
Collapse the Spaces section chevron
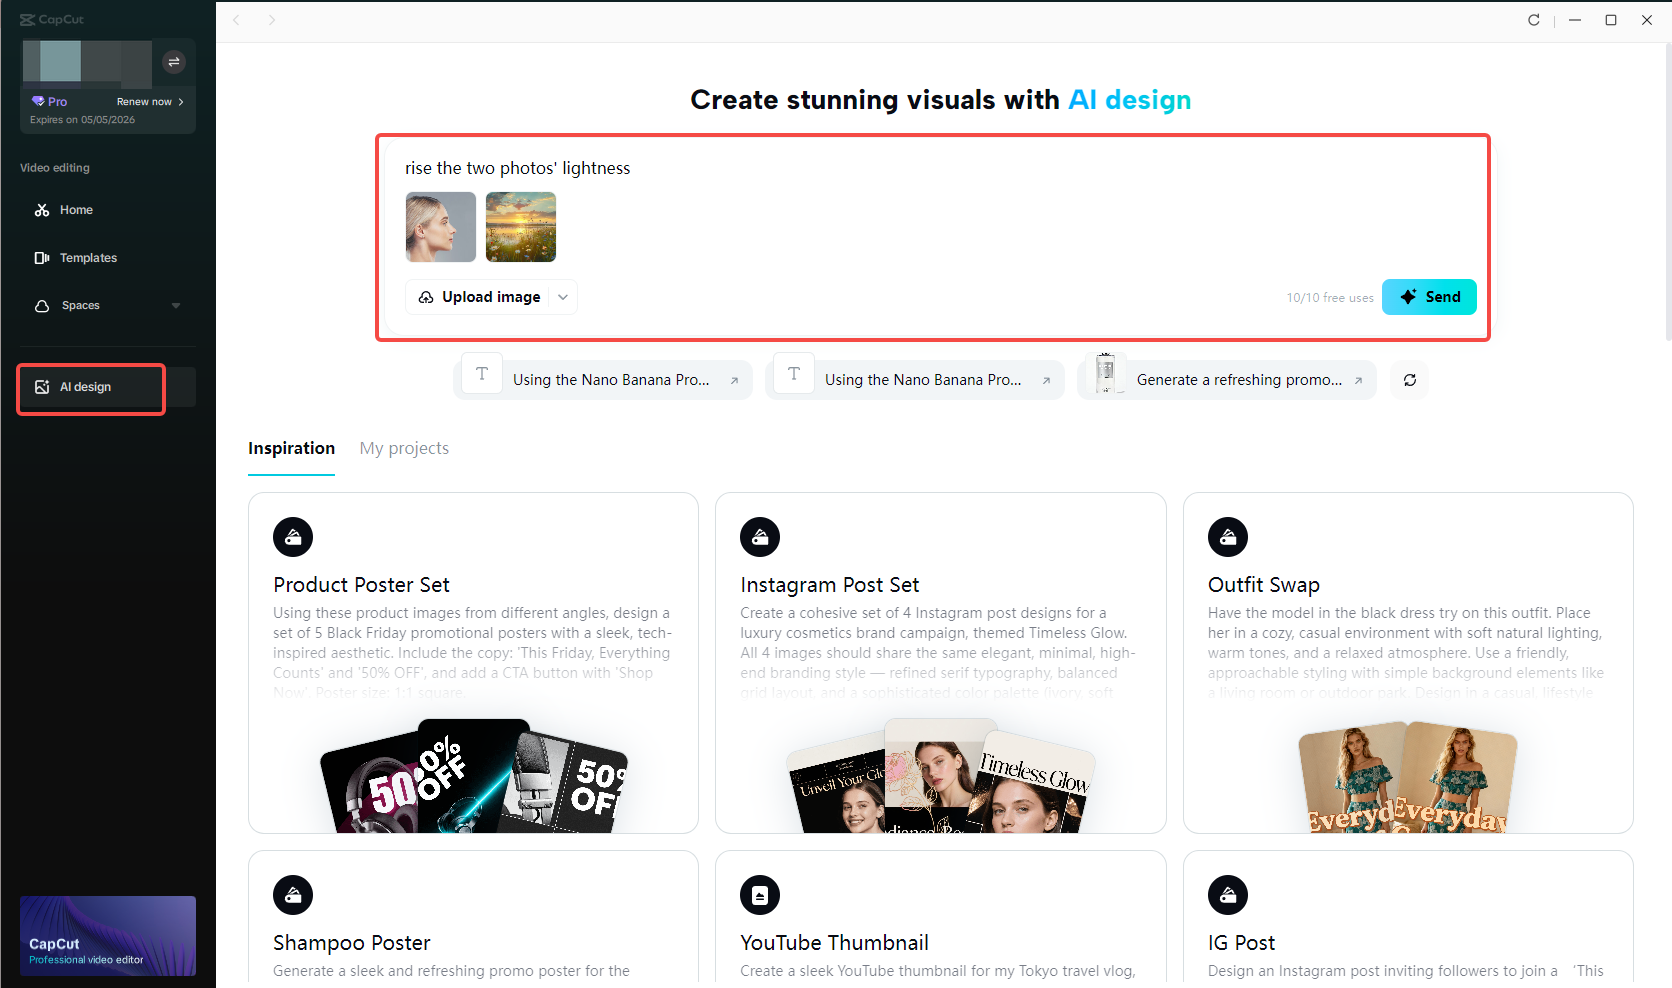(x=176, y=305)
